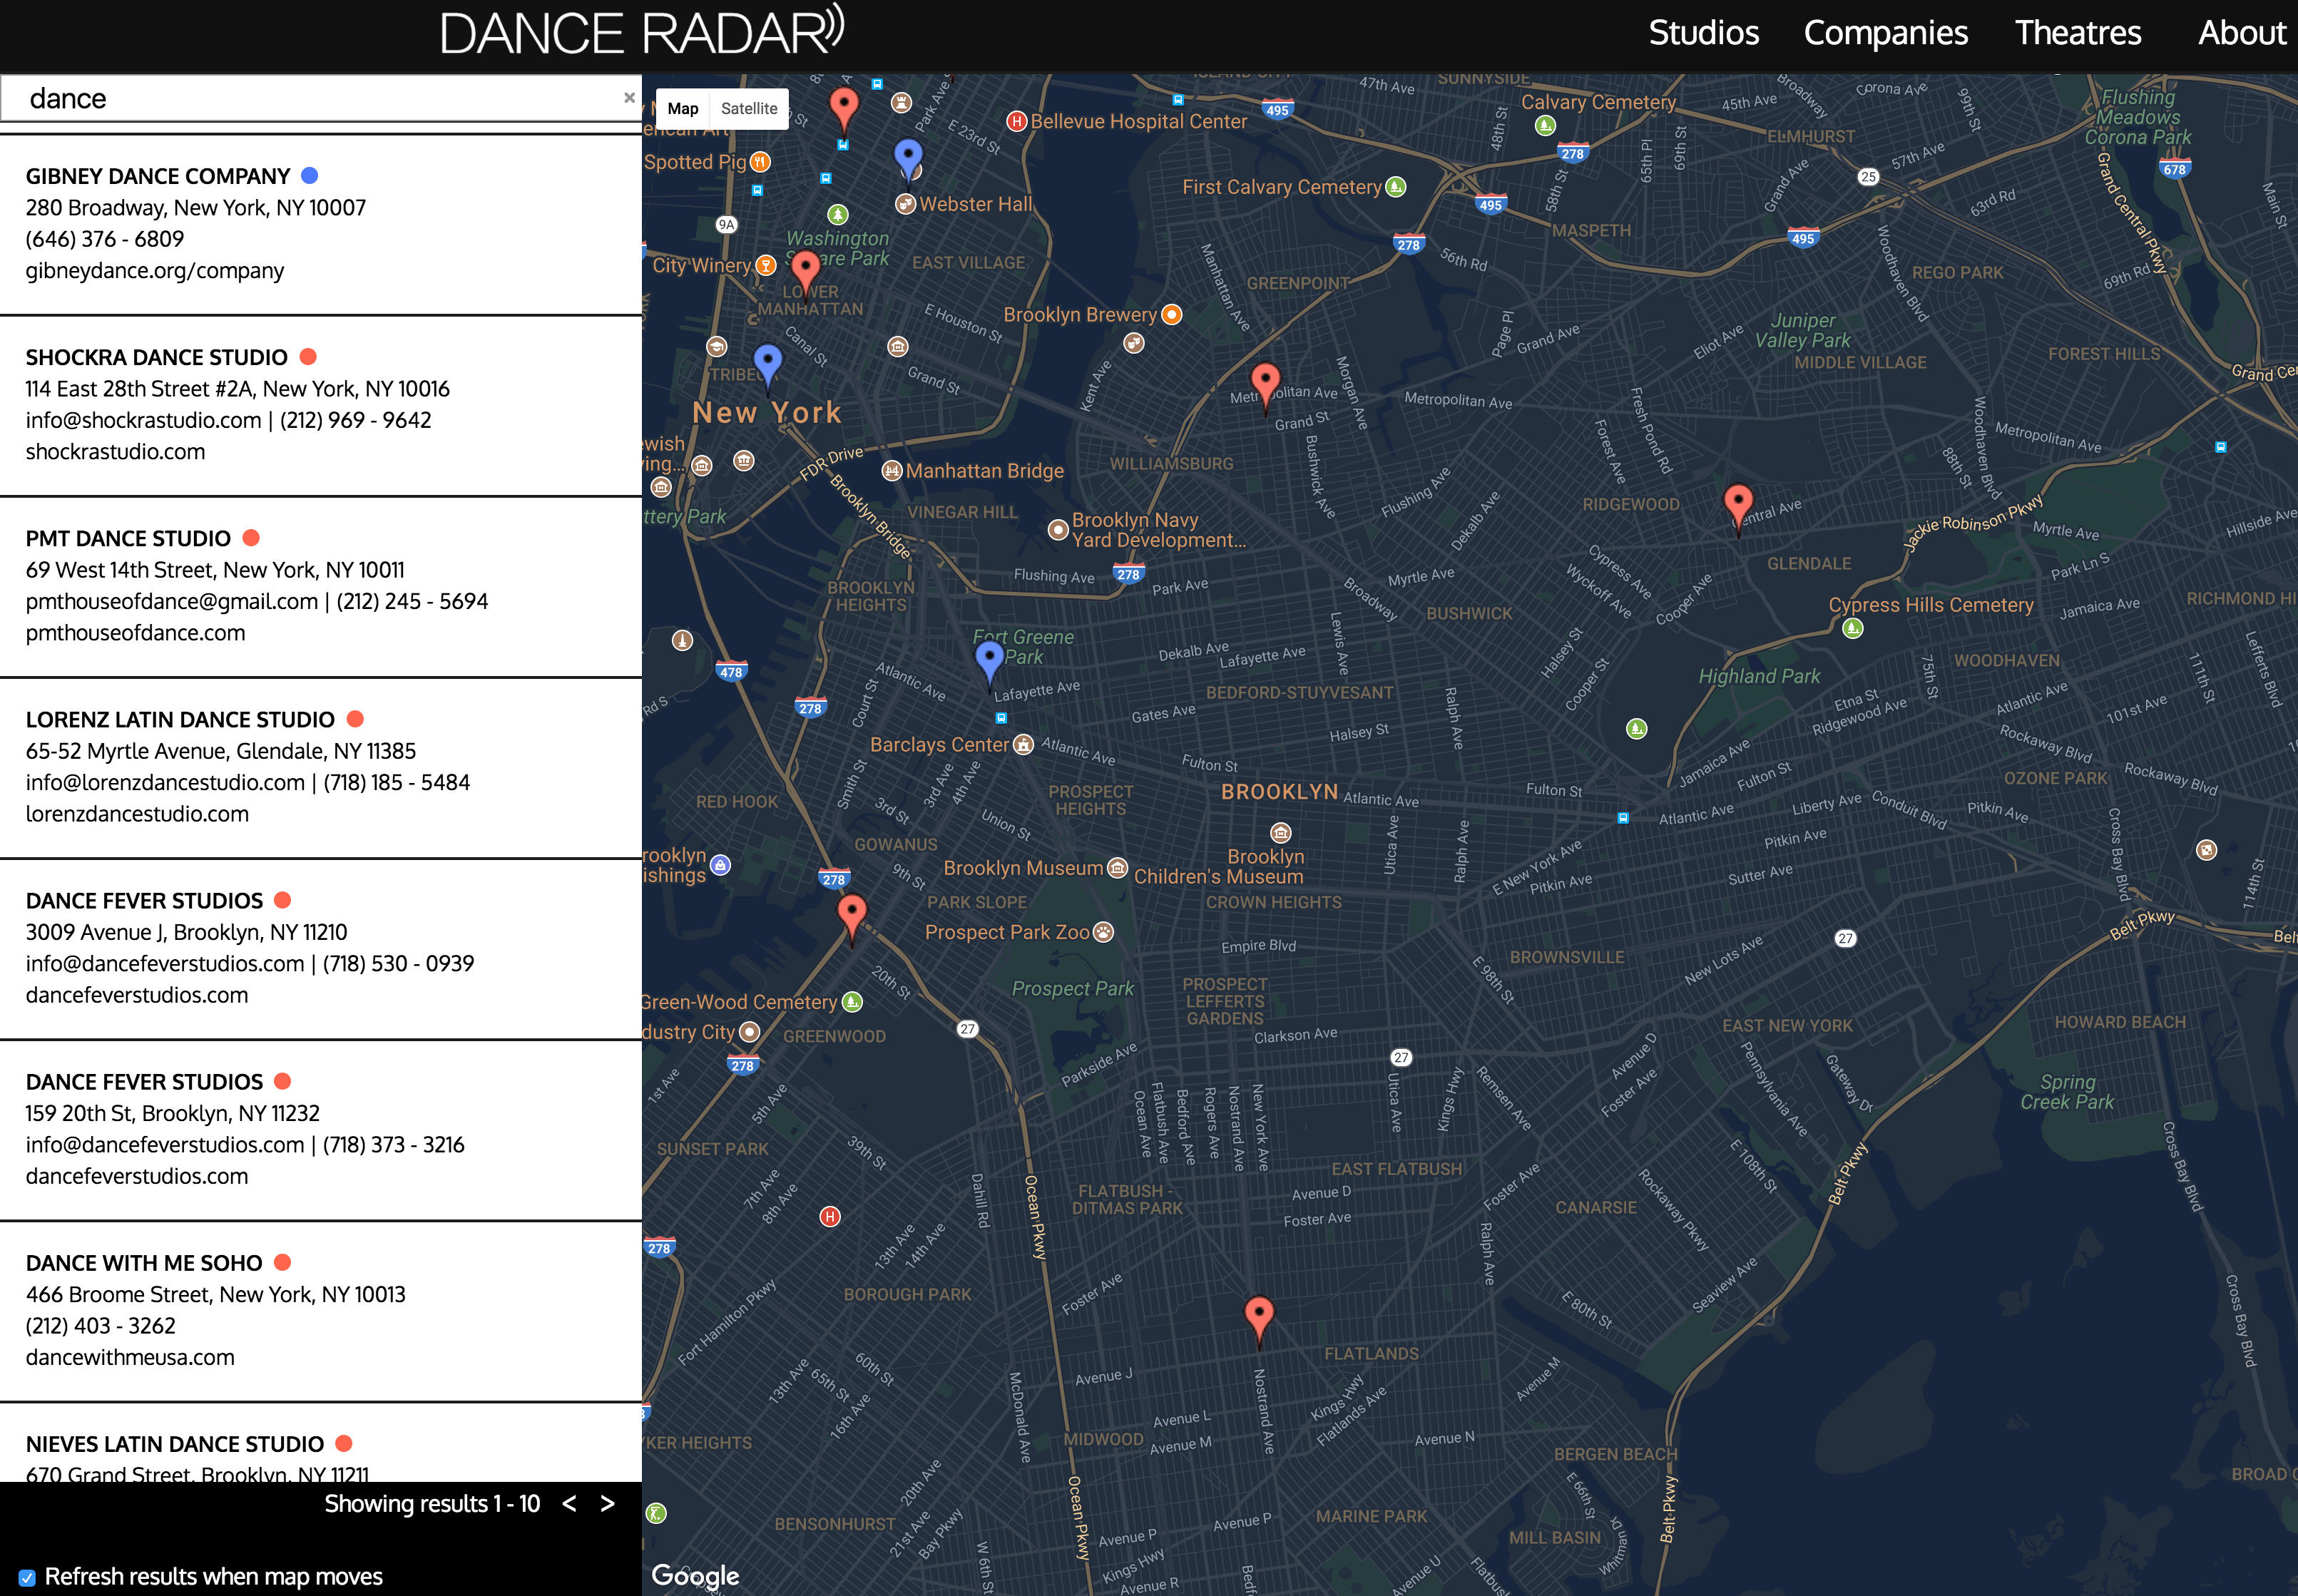Switch to Satellite map view
This screenshot has width=2298, height=1596.
pyautogui.click(x=749, y=109)
